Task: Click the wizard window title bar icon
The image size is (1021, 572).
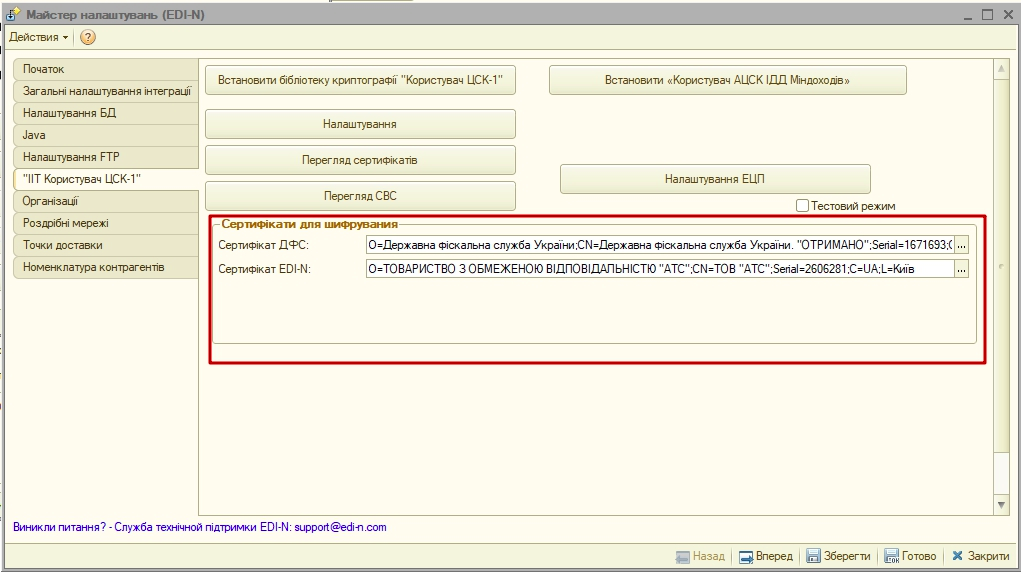Action: 13,14
